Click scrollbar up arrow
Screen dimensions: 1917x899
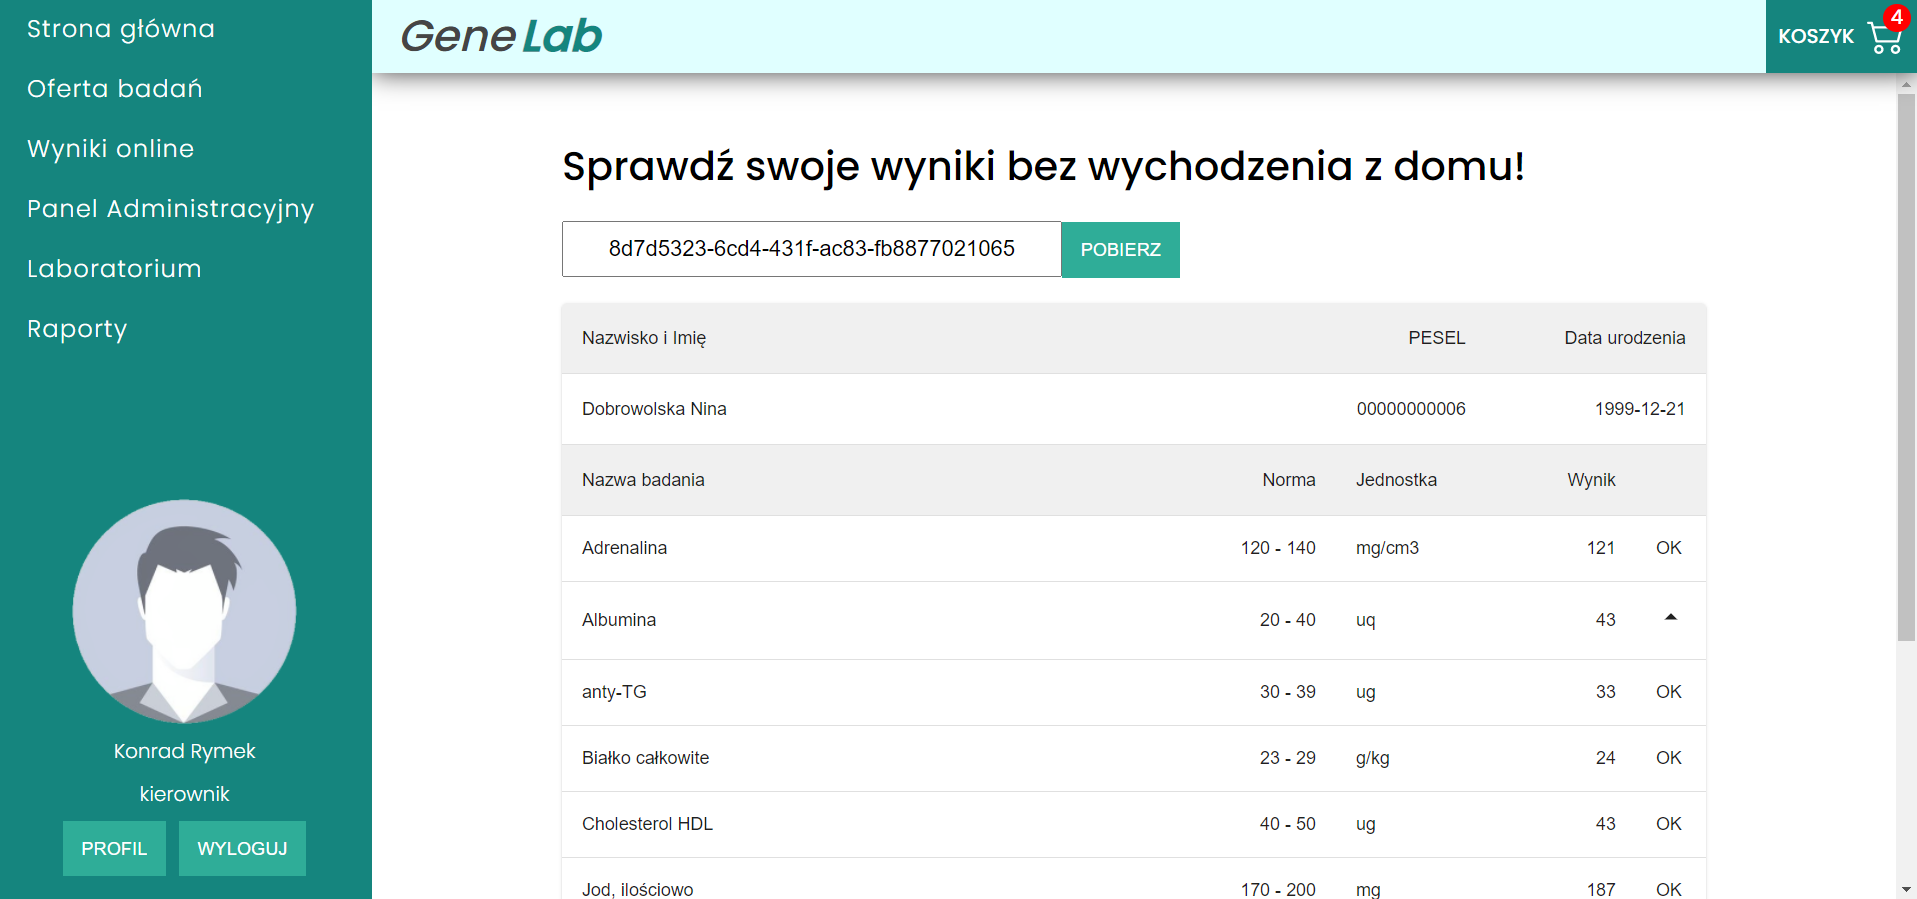pyautogui.click(x=1906, y=84)
